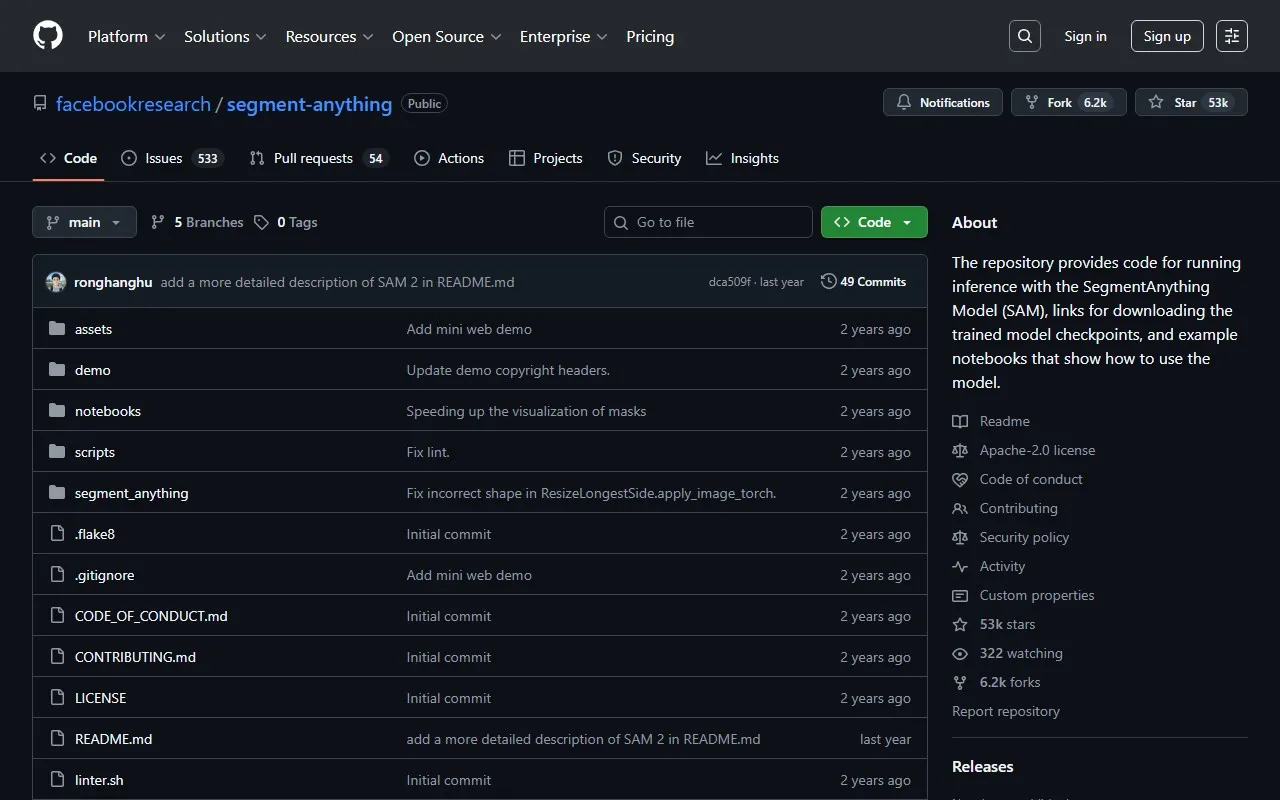Viewport: 1280px width, 800px height.
Task: Click the Sign up button
Action: click(1167, 36)
